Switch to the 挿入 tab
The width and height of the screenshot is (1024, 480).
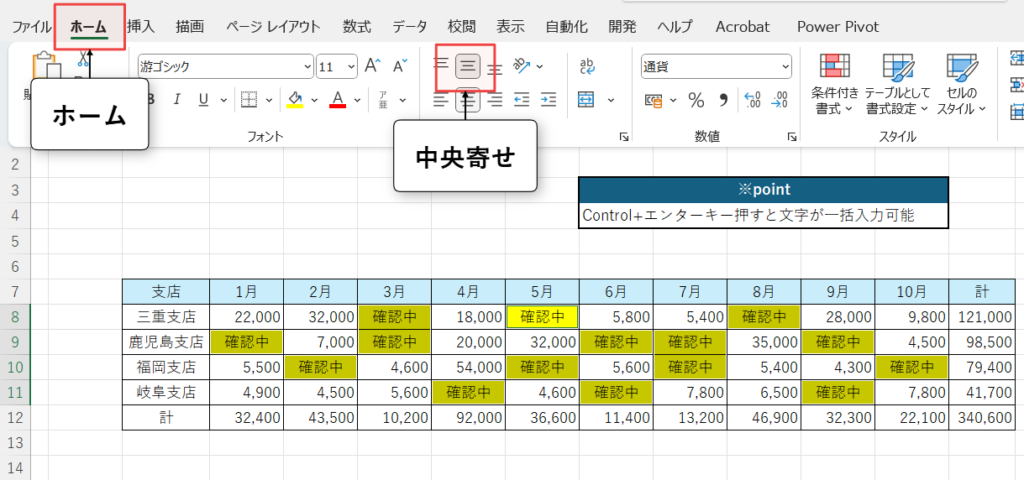141,26
